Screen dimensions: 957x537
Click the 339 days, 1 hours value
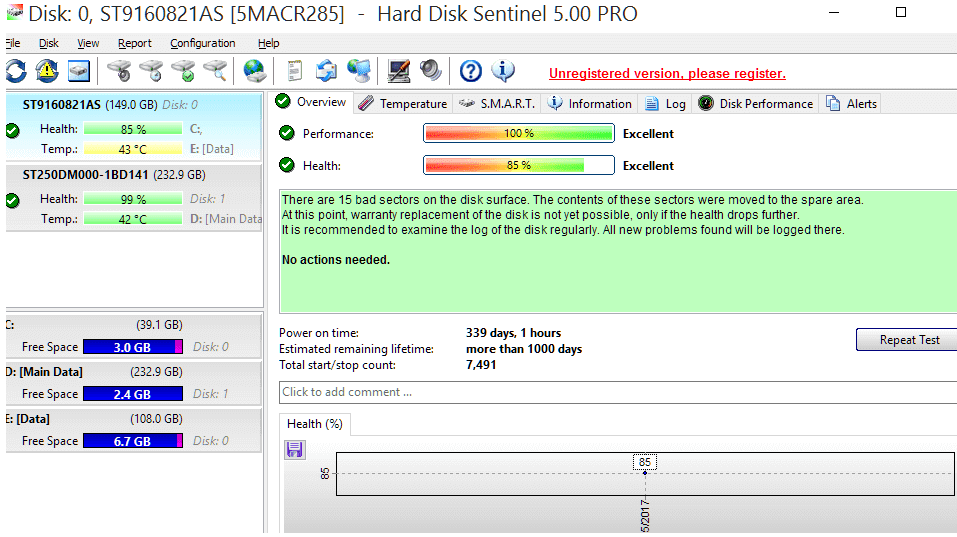click(x=513, y=333)
